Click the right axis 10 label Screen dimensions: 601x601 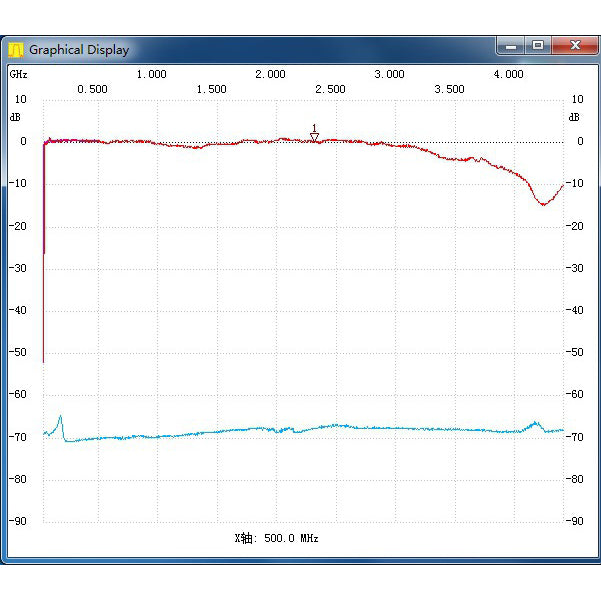coord(578,100)
